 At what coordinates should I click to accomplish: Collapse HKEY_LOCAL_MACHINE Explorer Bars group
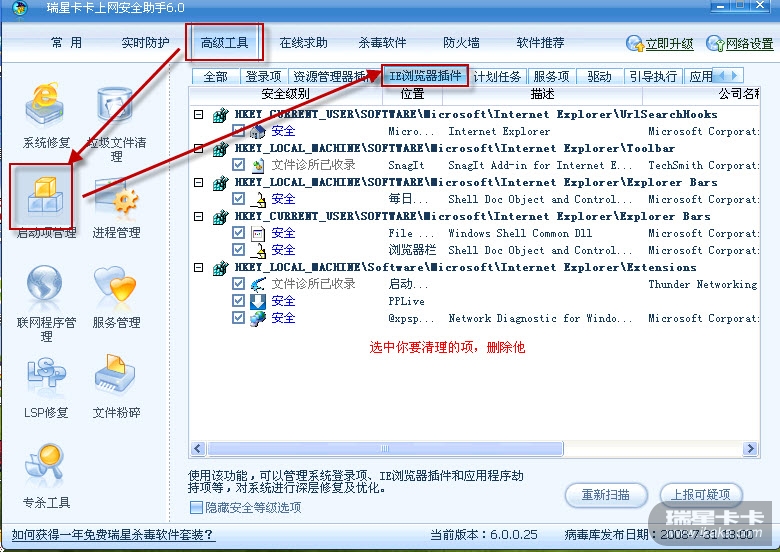(x=198, y=183)
